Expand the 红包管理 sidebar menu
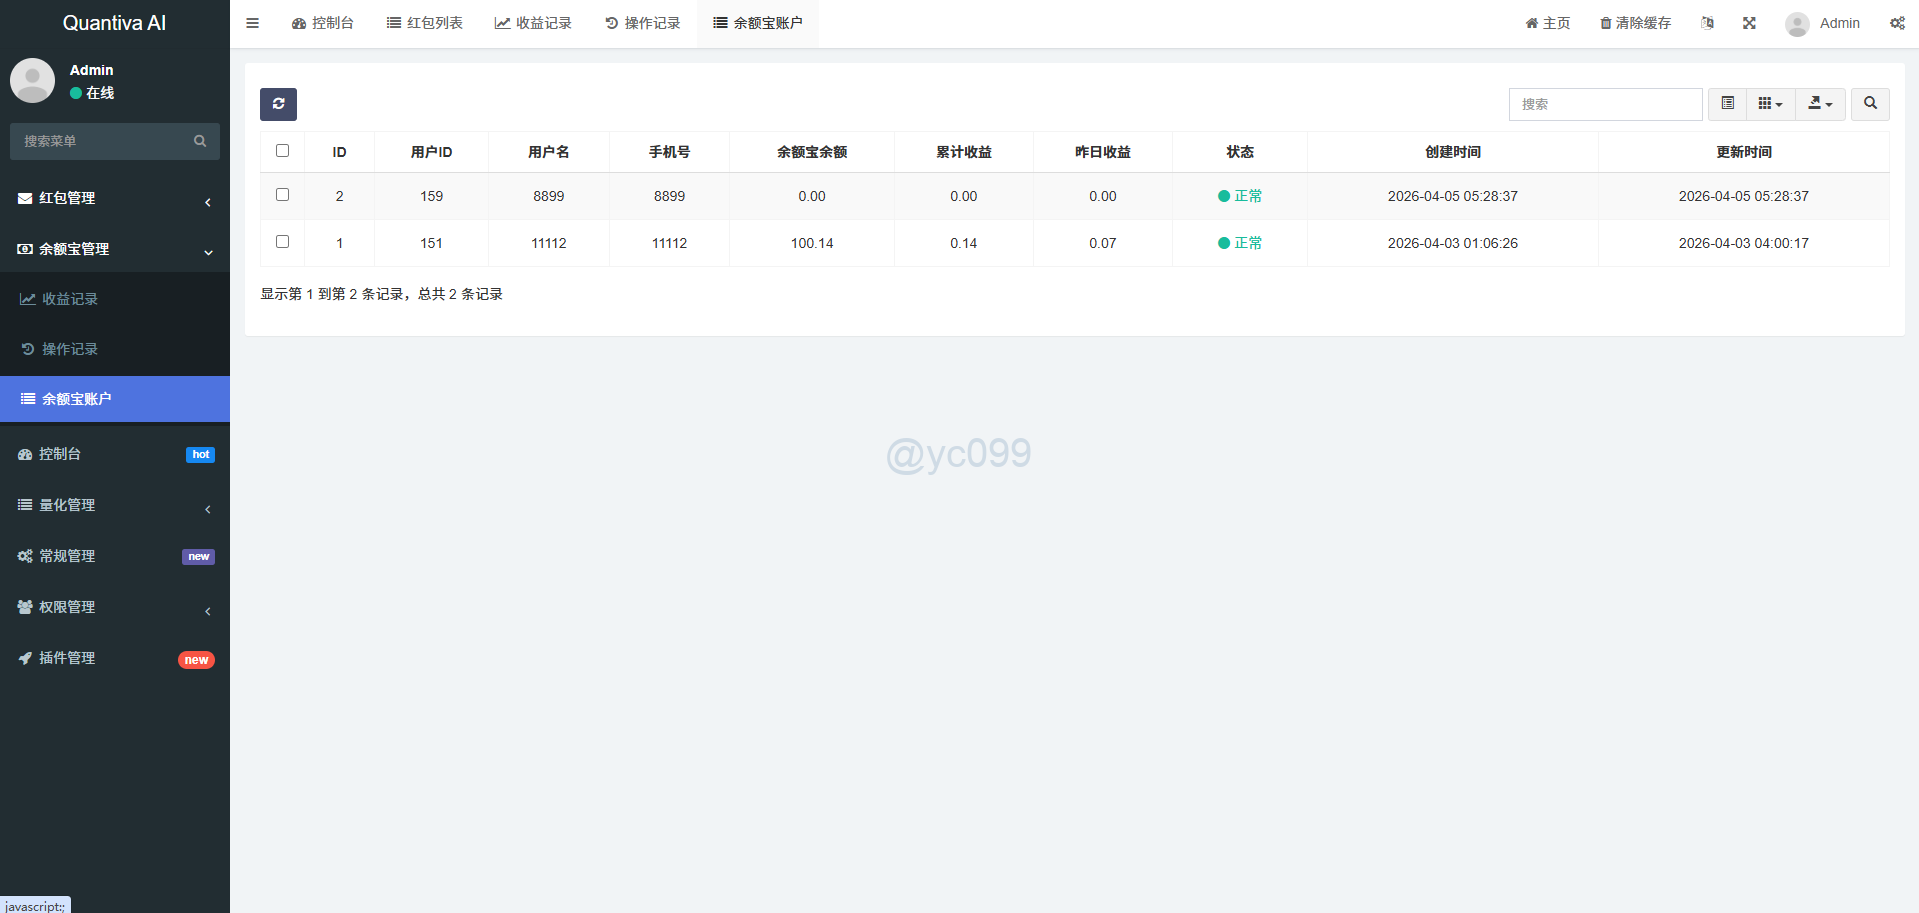 tap(115, 198)
